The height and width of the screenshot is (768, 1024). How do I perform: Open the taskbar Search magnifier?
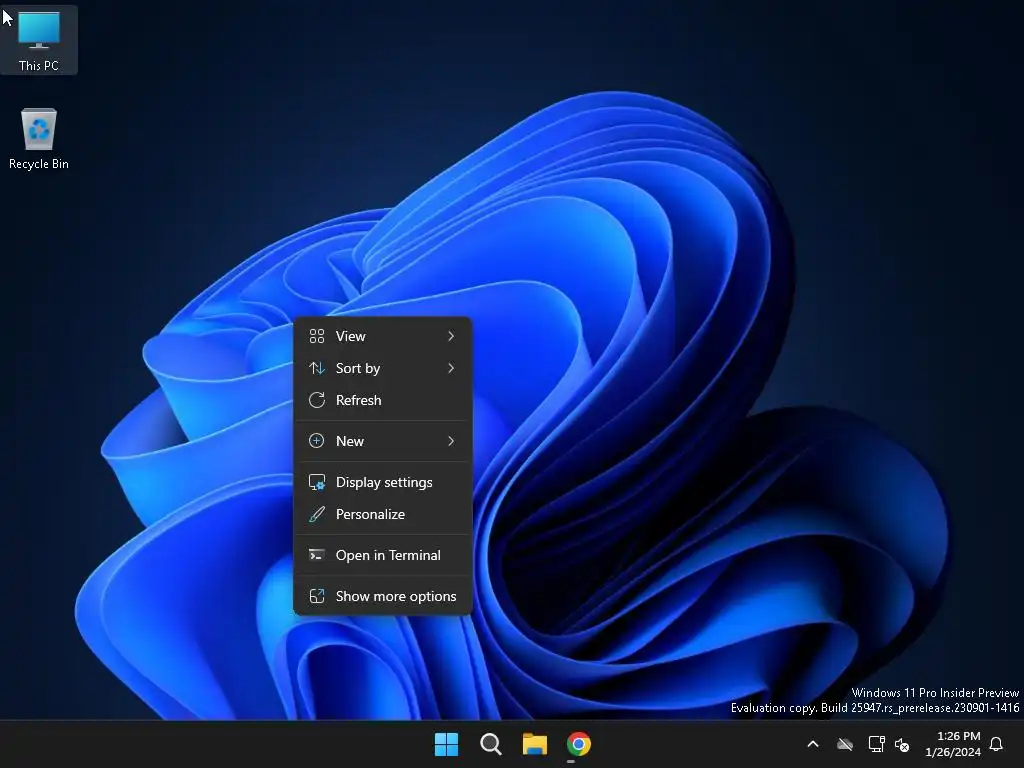point(490,744)
